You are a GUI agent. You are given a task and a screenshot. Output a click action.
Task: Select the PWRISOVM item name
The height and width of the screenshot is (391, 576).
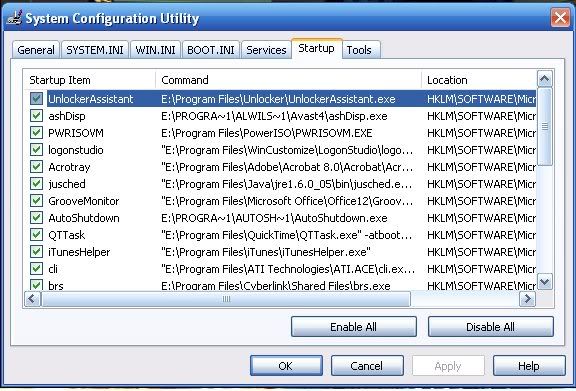(76, 133)
